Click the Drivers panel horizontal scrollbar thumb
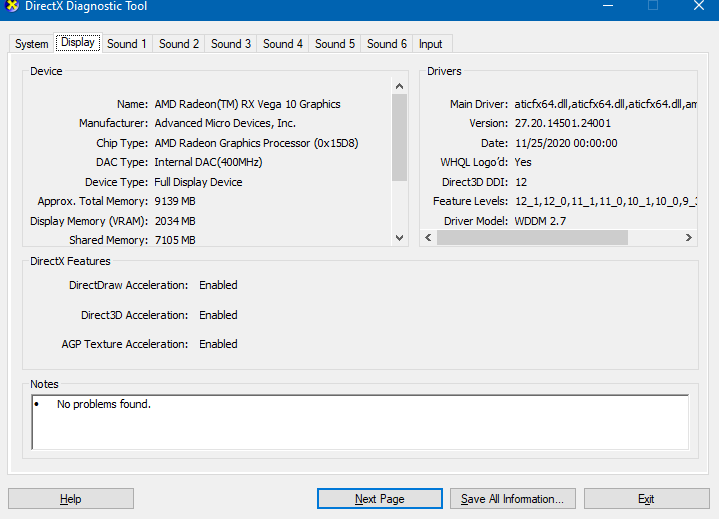The width and height of the screenshot is (719, 519). point(532,237)
